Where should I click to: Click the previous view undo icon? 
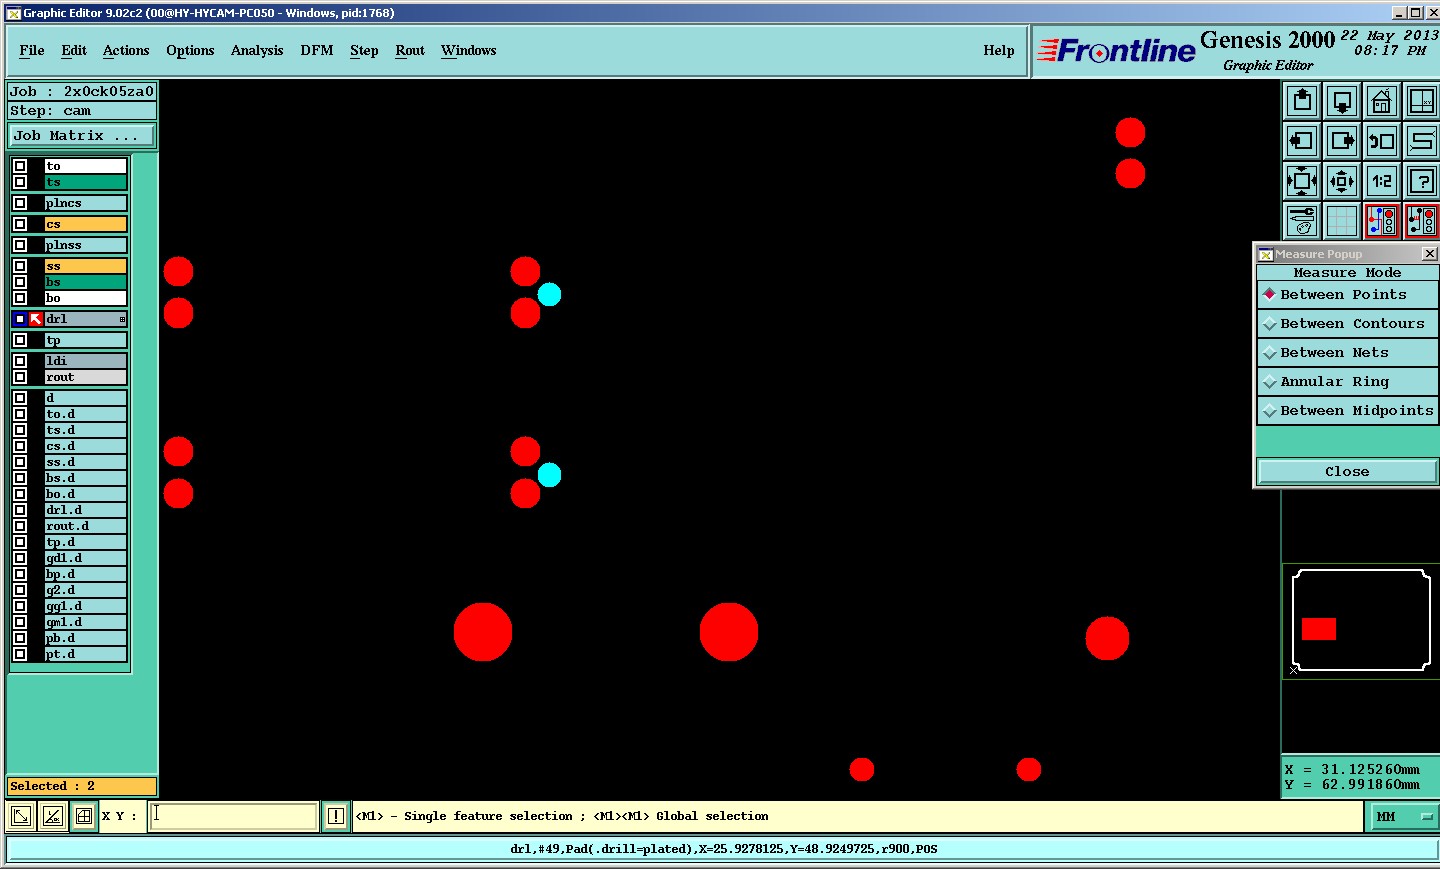1382,141
